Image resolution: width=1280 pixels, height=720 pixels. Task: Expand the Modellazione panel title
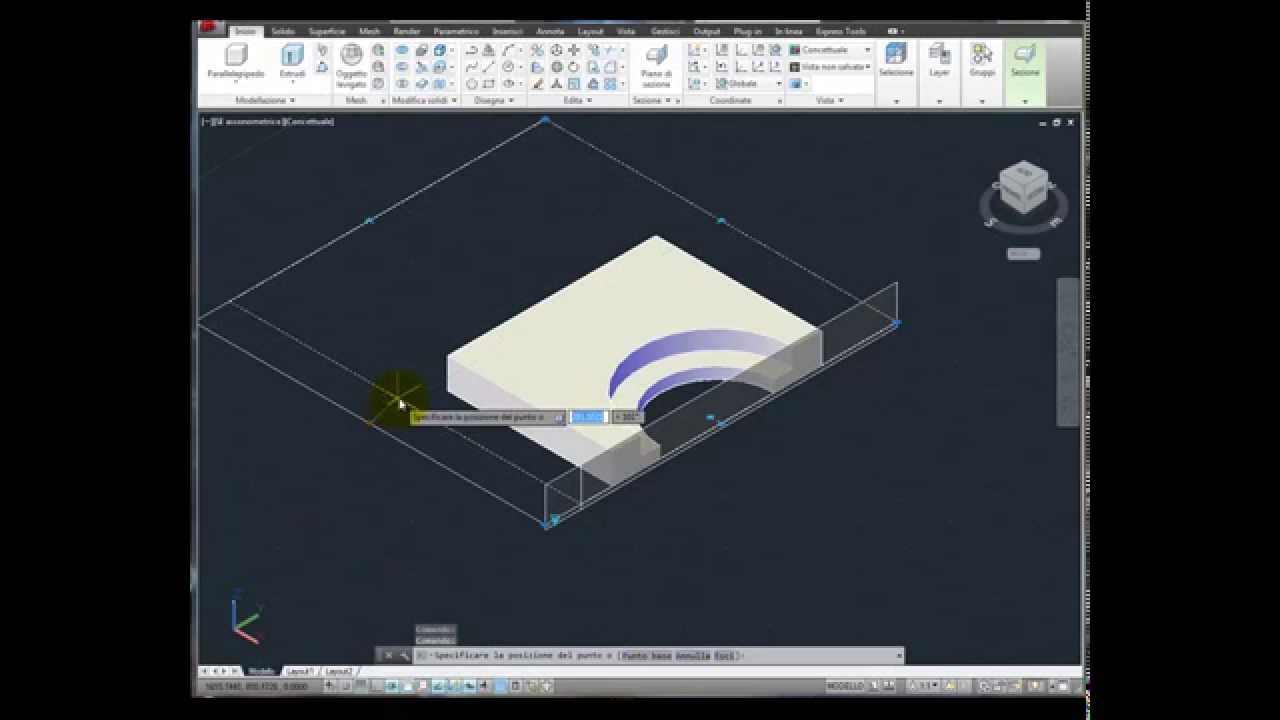(265, 101)
